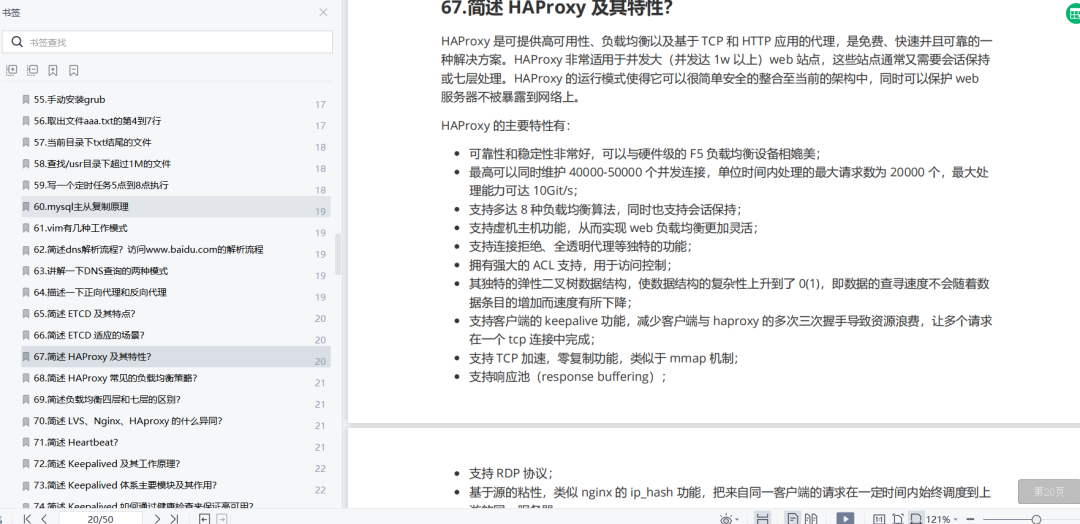Viewport: 1080px width, 524px height.
Task: Switch to two-page layout
Action: [811, 518]
